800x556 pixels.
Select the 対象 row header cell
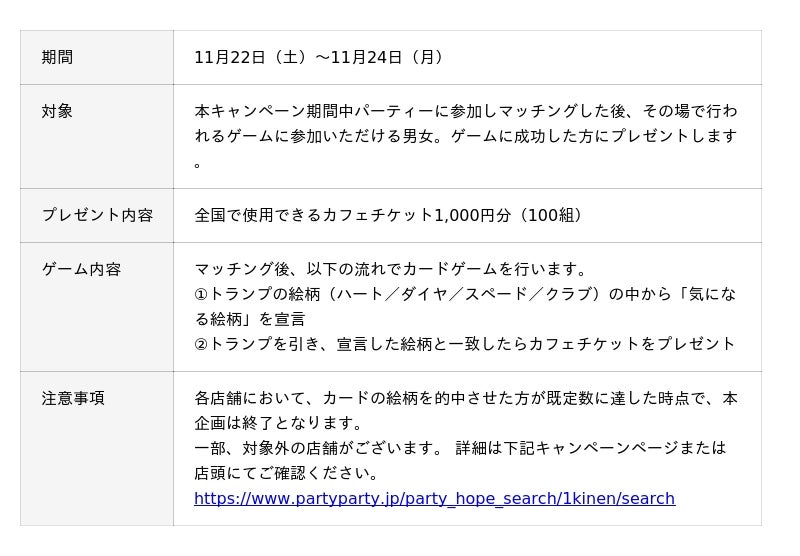tap(57, 111)
